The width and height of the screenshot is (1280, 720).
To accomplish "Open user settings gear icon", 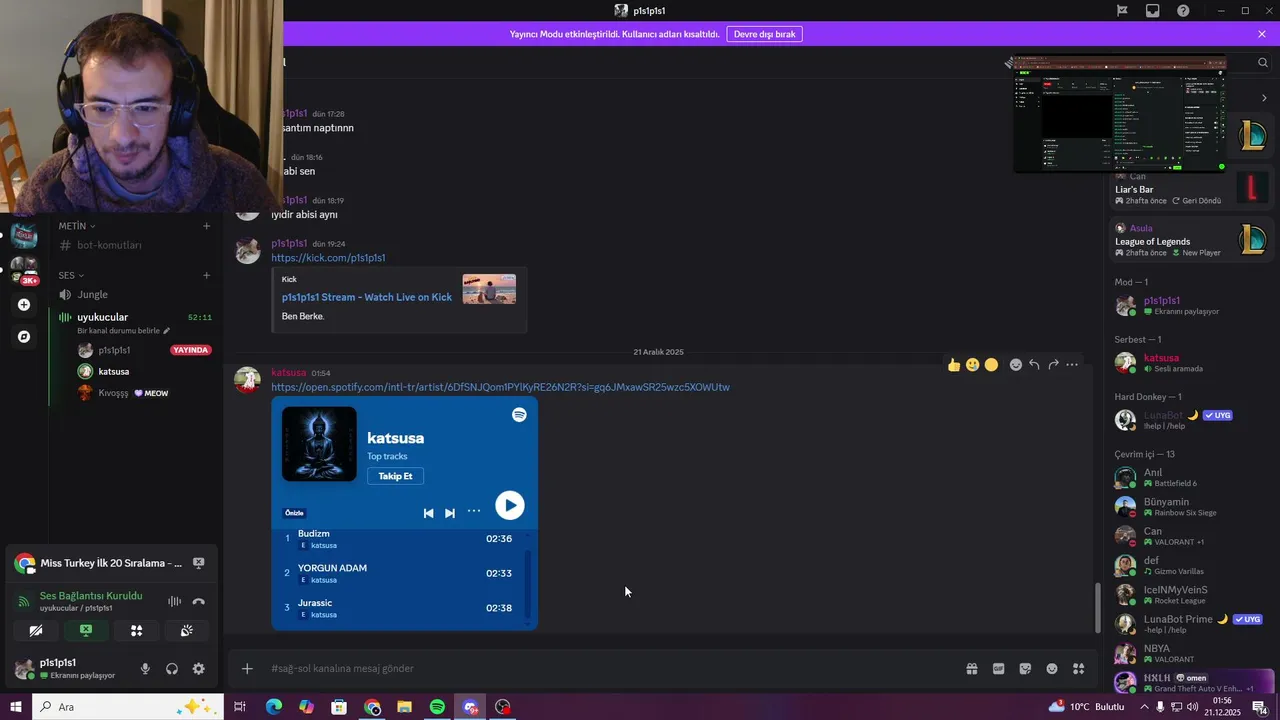I will click(198, 669).
